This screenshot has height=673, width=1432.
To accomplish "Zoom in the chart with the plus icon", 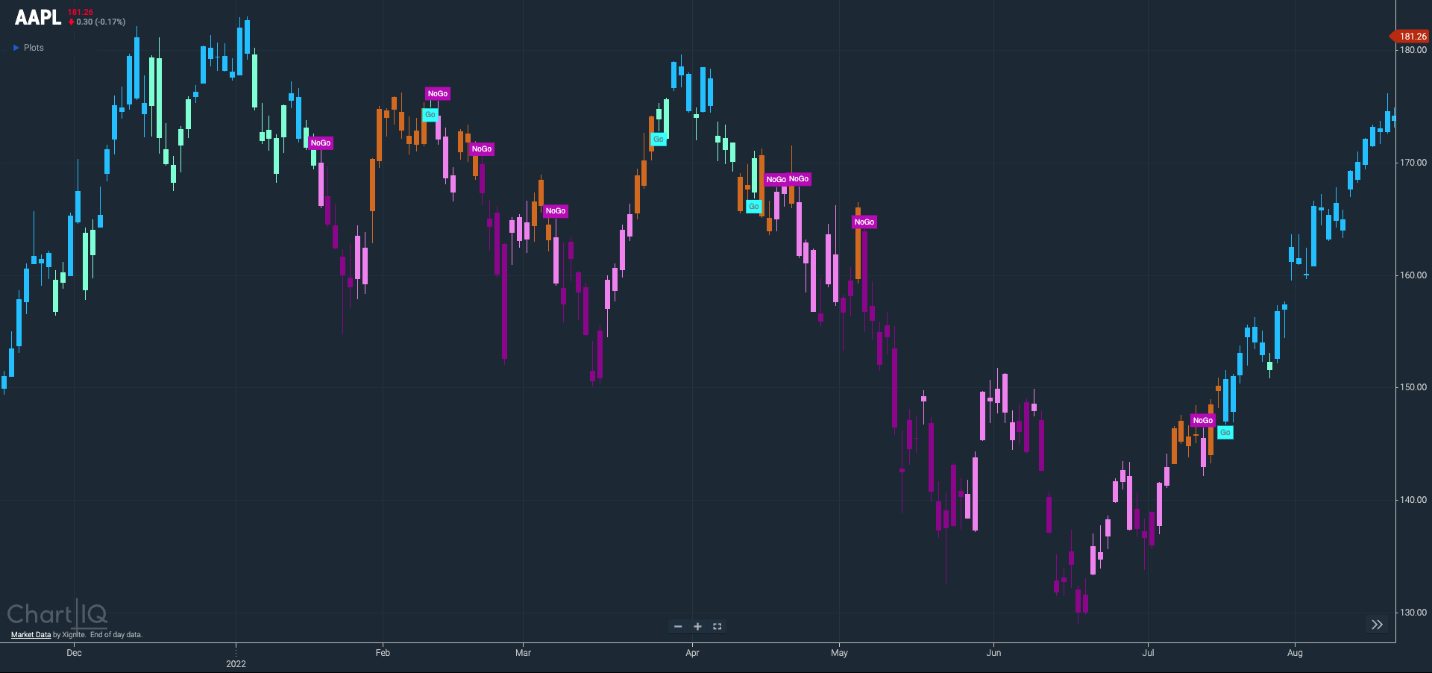I will (x=698, y=626).
